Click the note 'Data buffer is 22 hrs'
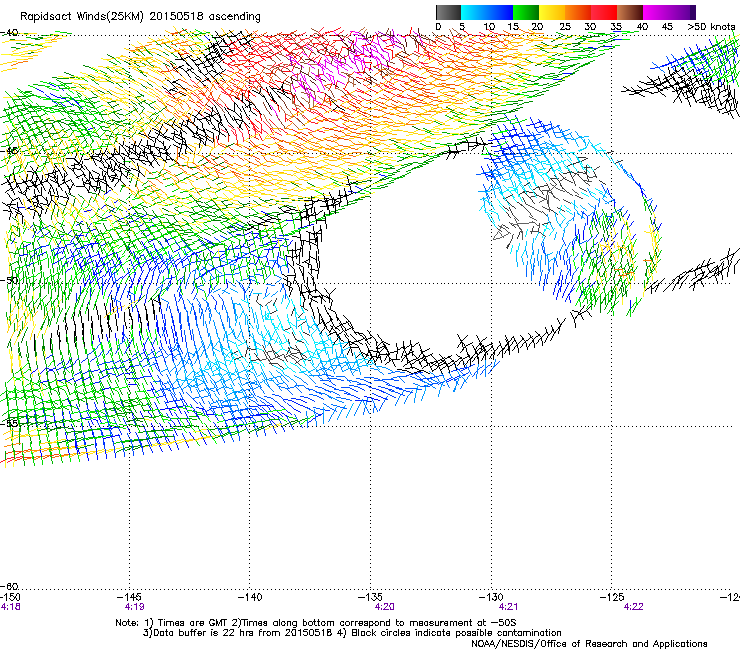This screenshot has height=650, width=740. [x=204, y=633]
